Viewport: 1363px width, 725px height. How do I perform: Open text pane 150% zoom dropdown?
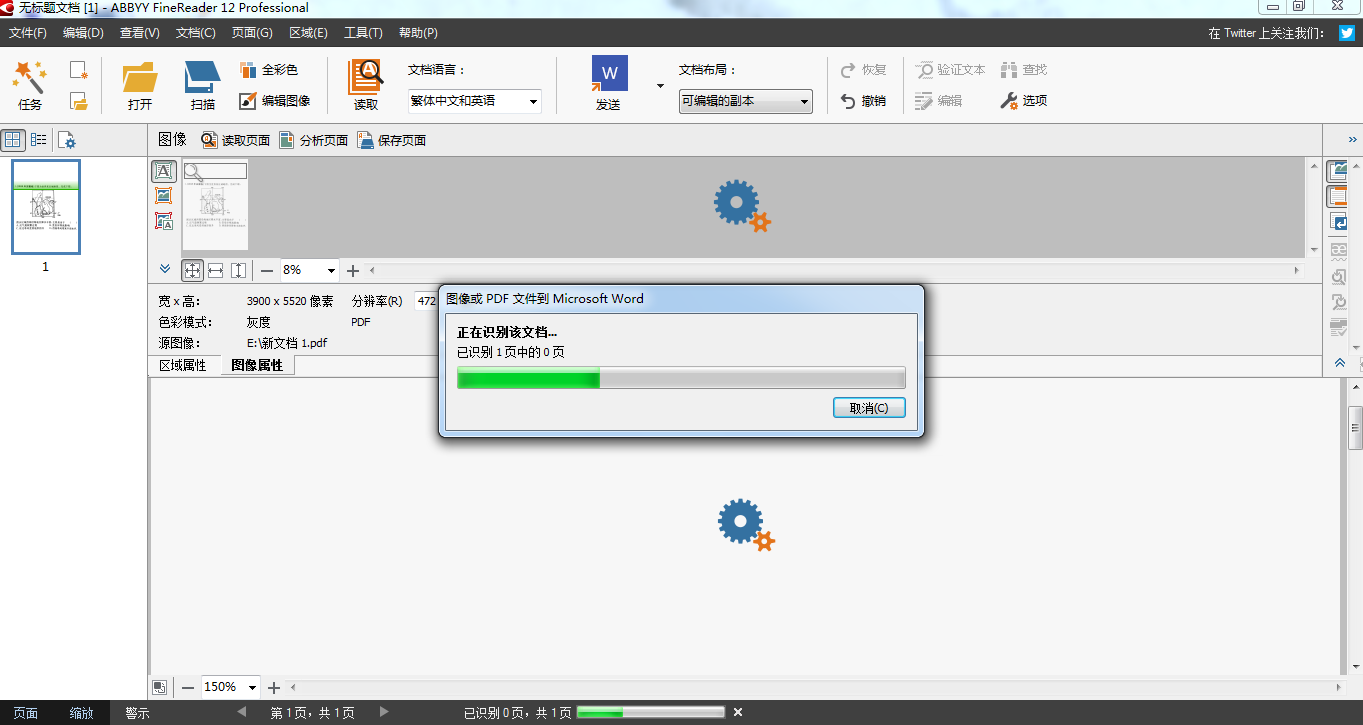click(x=252, y=687)
